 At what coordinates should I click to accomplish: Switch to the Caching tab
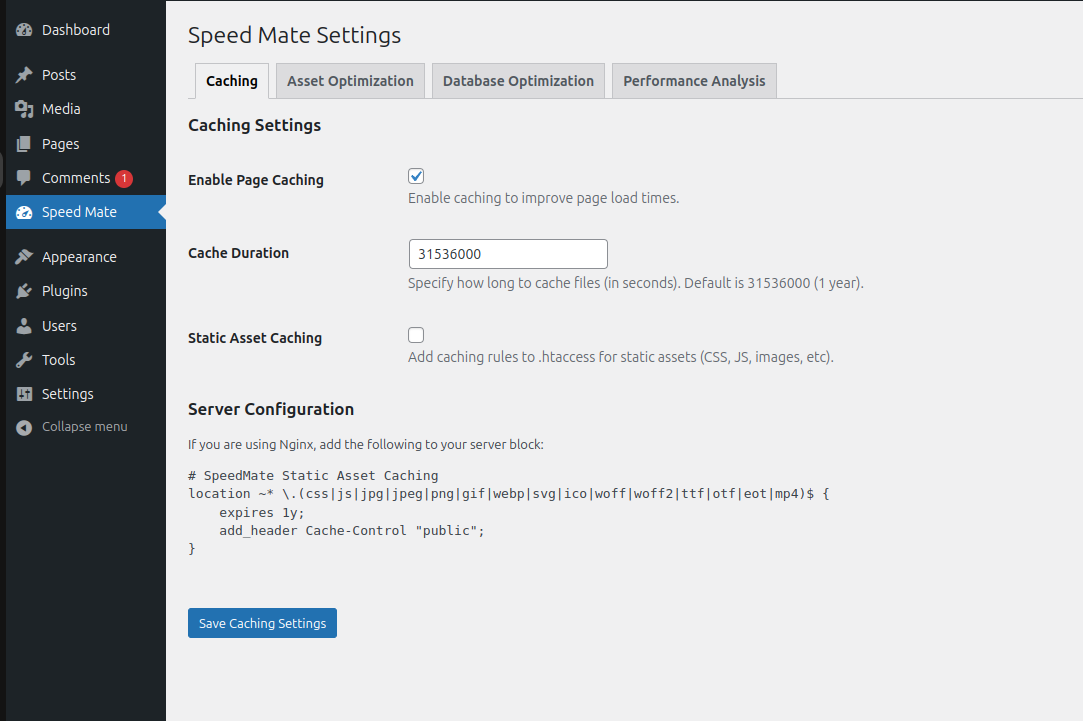(x=231, y=81)
